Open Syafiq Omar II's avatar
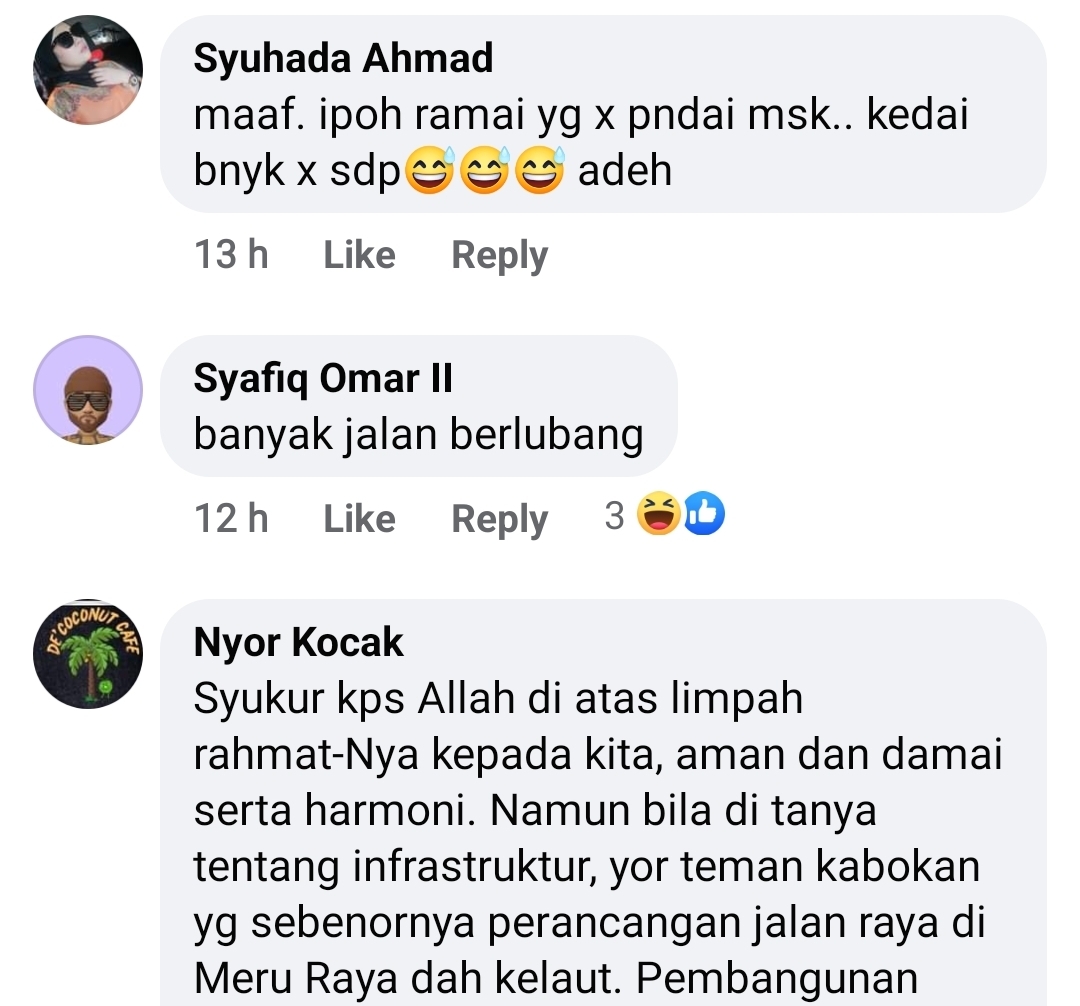This screenshot has width=1080, height=1006. click(x=88, y=390)
